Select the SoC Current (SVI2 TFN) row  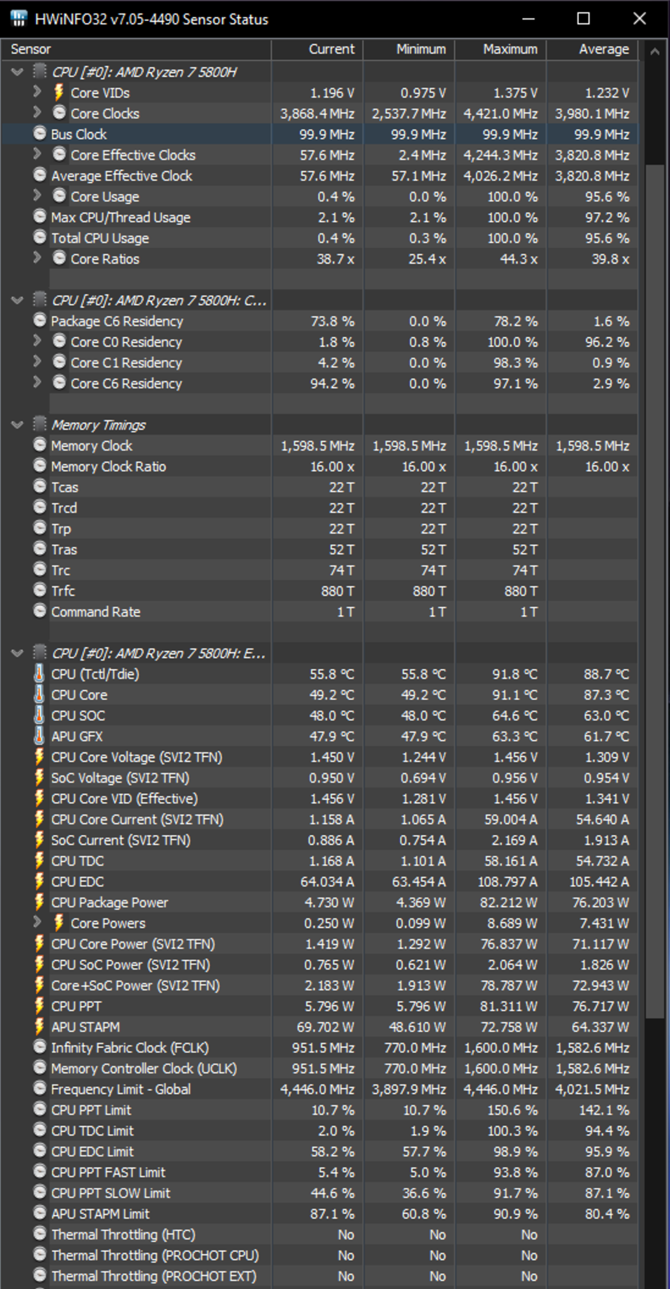click(320, 840)
